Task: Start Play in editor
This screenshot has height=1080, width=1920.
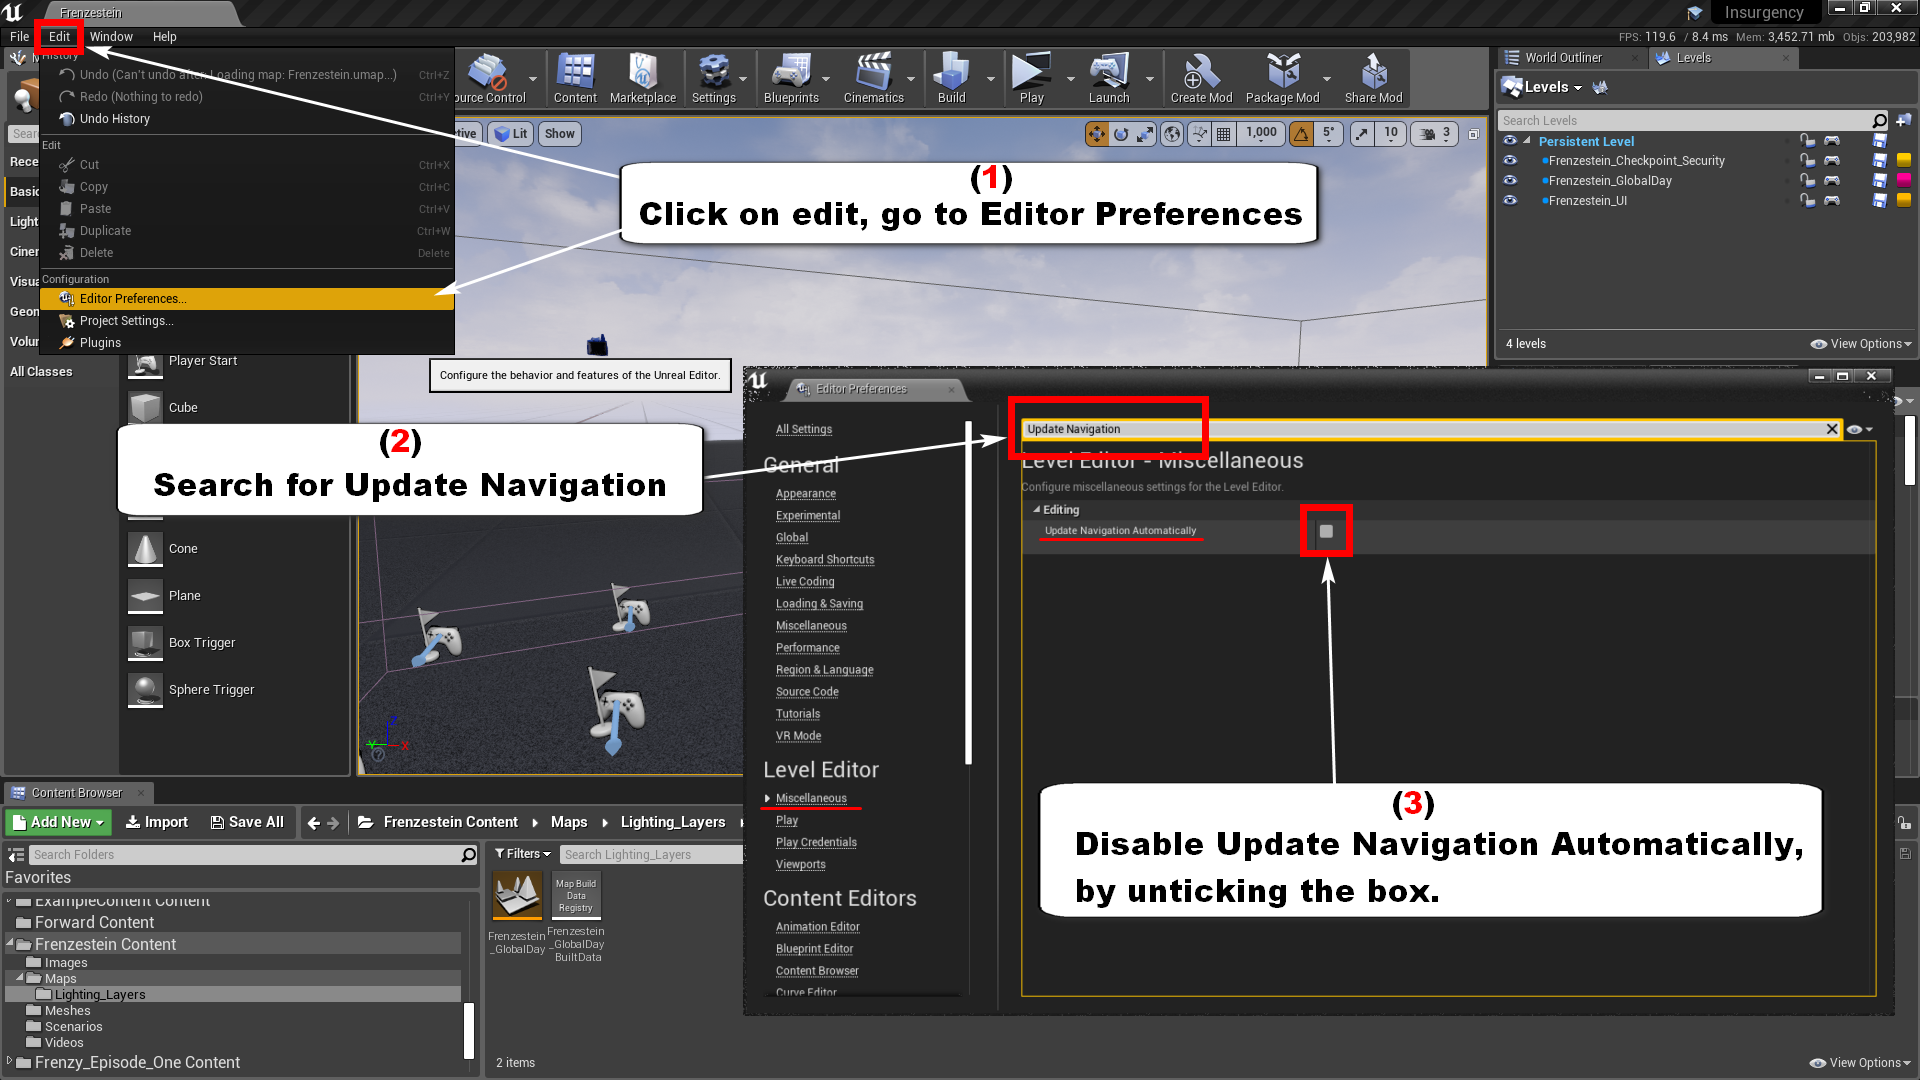Action: coord(1031,78)
